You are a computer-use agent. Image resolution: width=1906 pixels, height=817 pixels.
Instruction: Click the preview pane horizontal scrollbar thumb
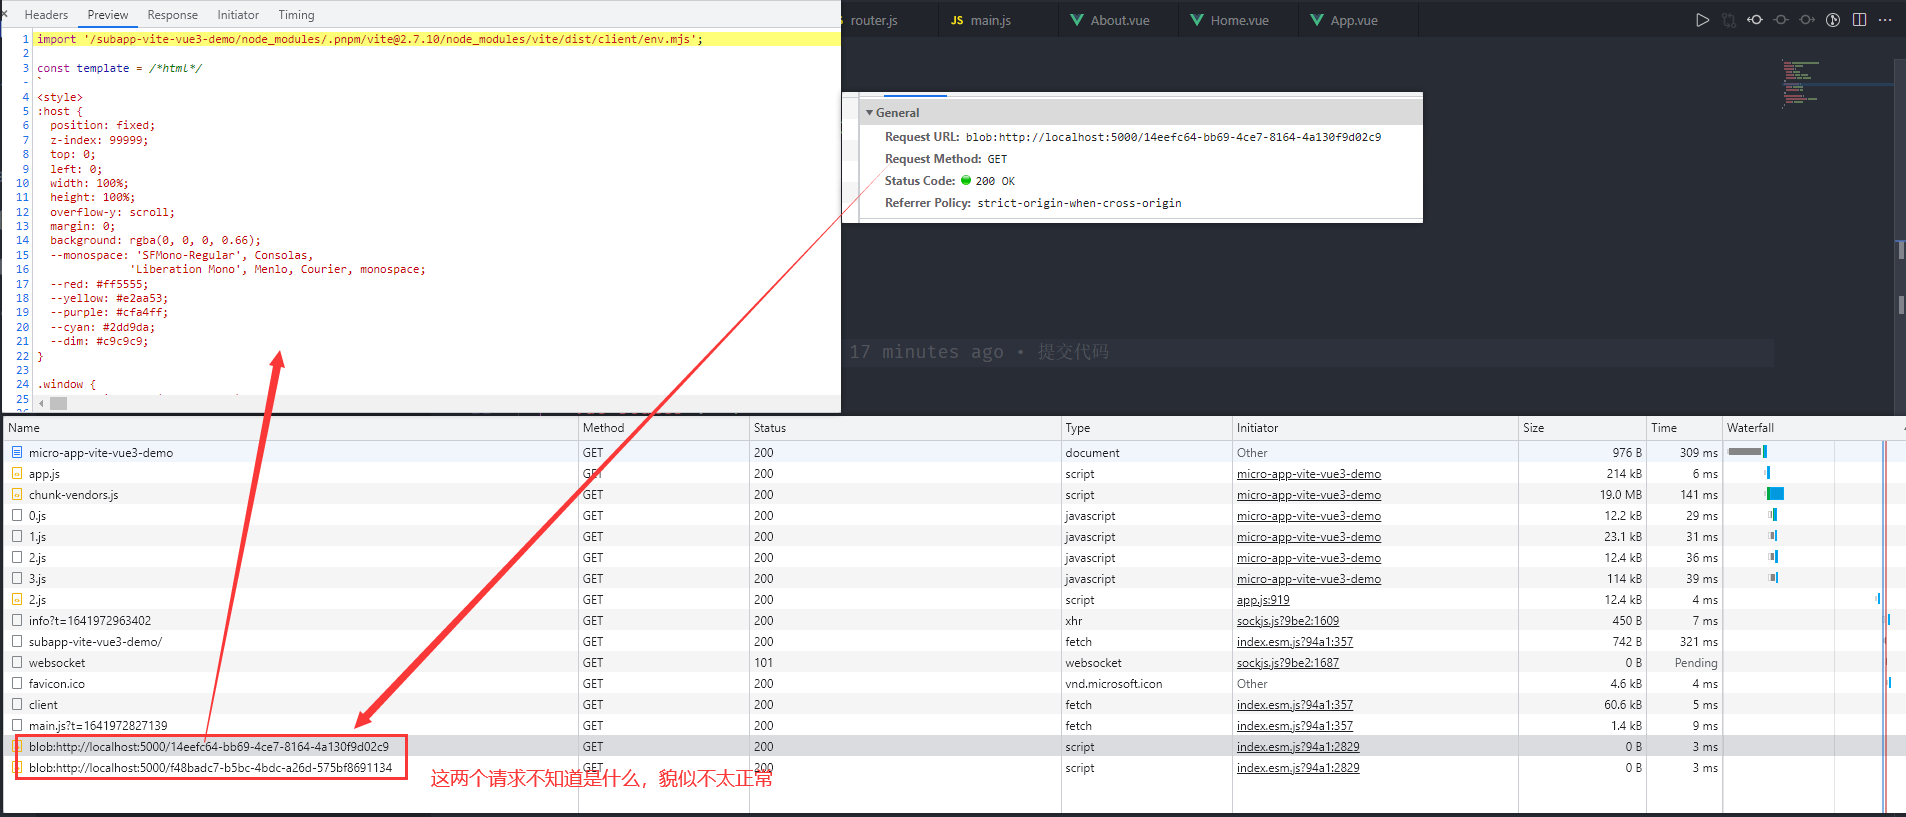click(x=59, y=403)
